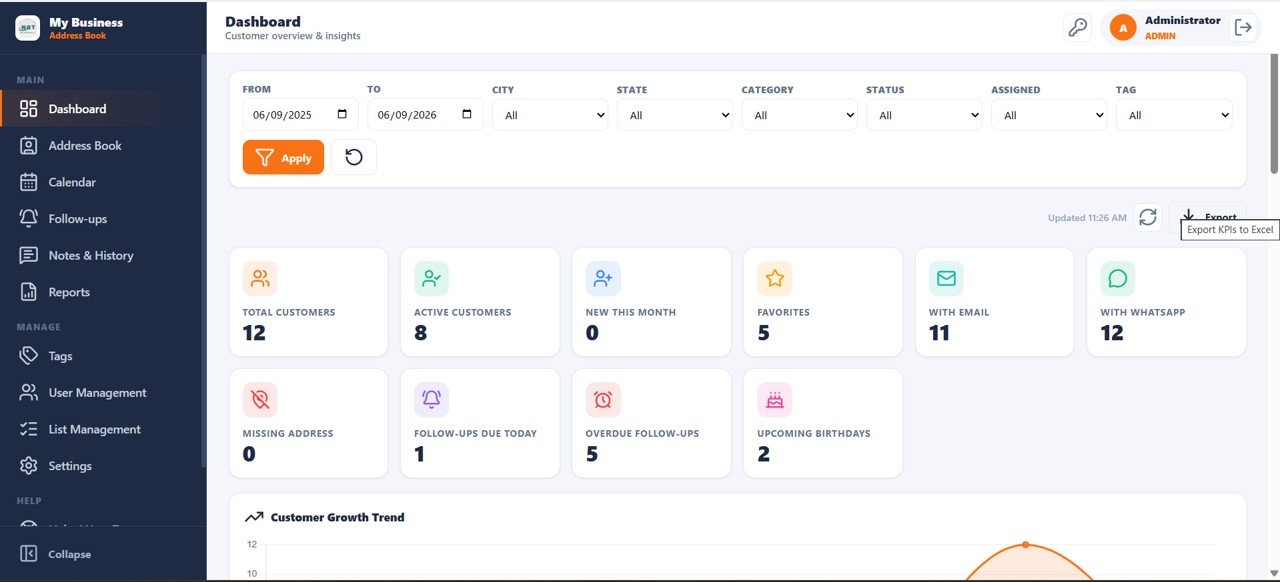The image size is (1280, 582).
Task: Click the Collapse sidebar icon
Action: pyautogui.click(x=28, y=554)
